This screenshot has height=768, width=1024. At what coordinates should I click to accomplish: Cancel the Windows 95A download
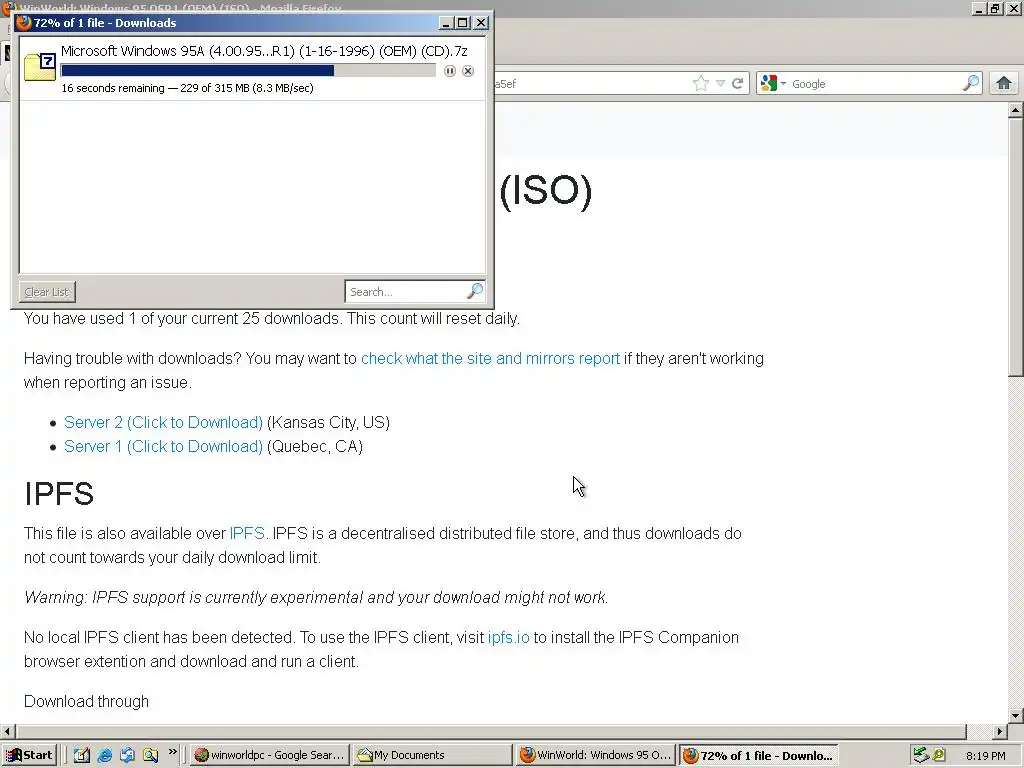[x=468, y=71]
